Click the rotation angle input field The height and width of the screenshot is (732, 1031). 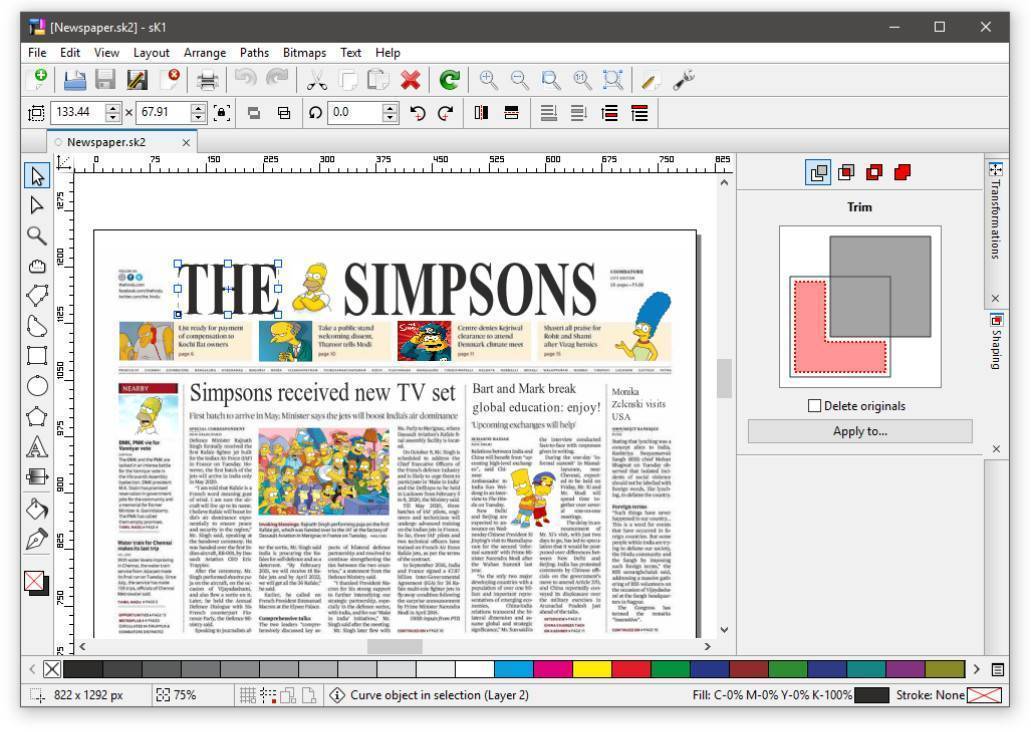click(x=355, y=112)
